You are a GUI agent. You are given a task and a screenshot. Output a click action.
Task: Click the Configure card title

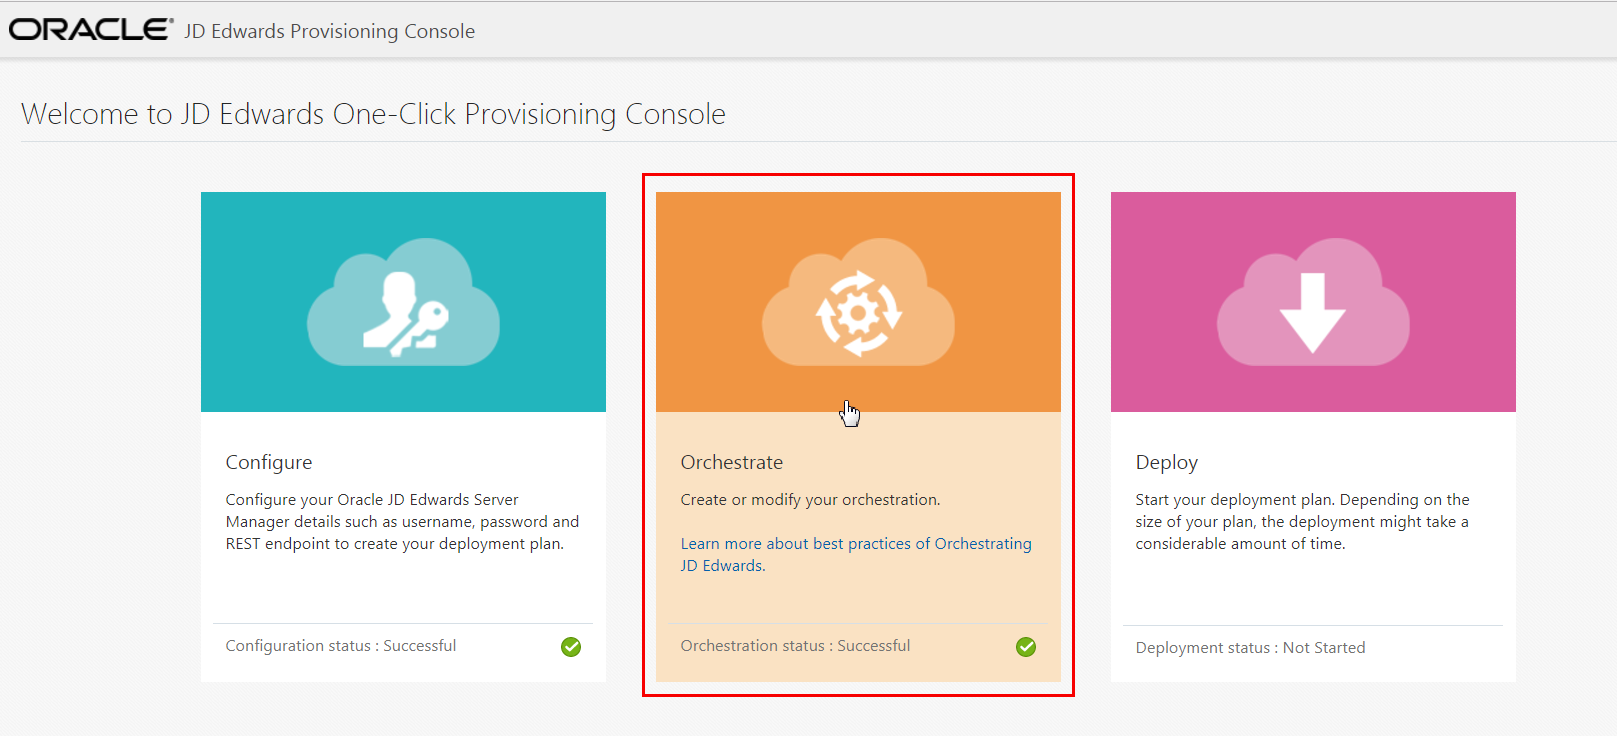[x=269, y=462]
